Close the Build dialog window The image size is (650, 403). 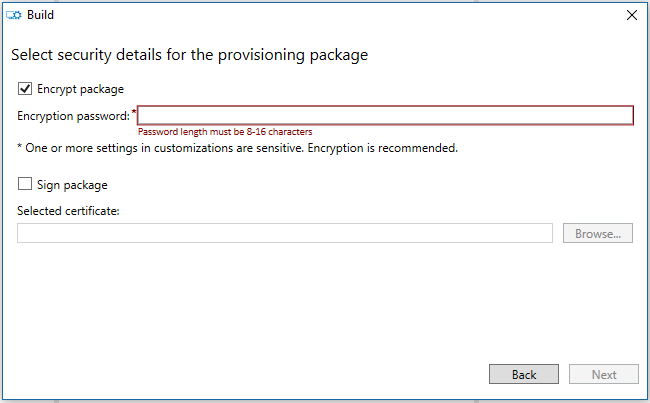pyautogui.click(x=631, y=15)
